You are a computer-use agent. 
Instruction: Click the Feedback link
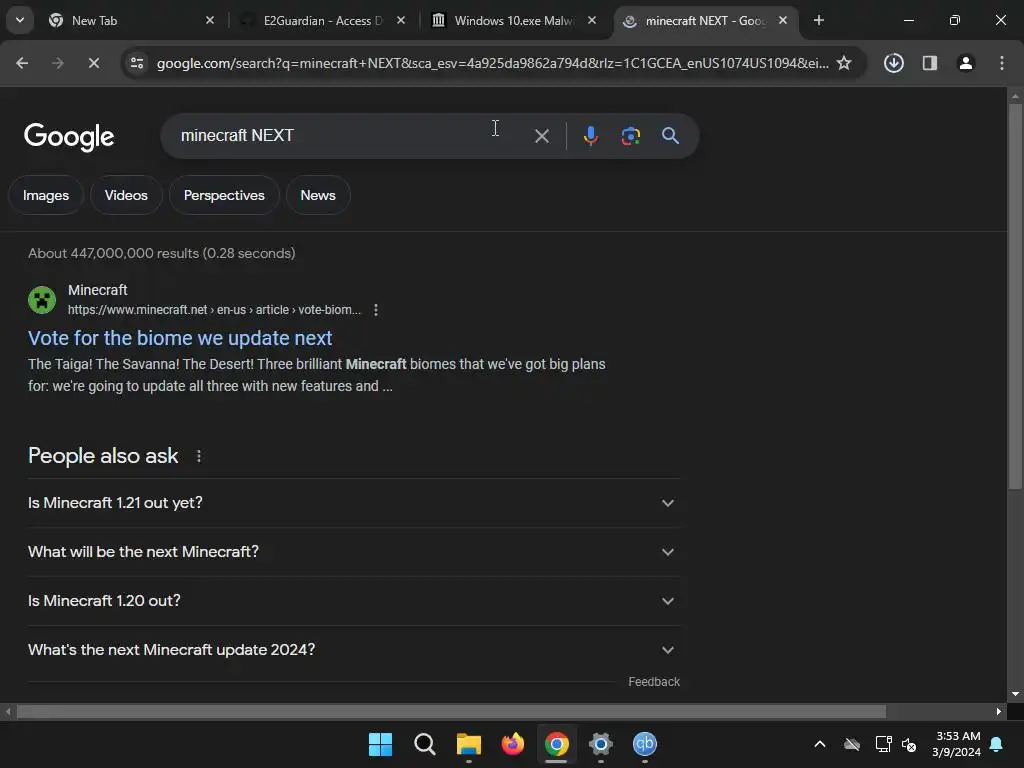click(x=654, y=682)
